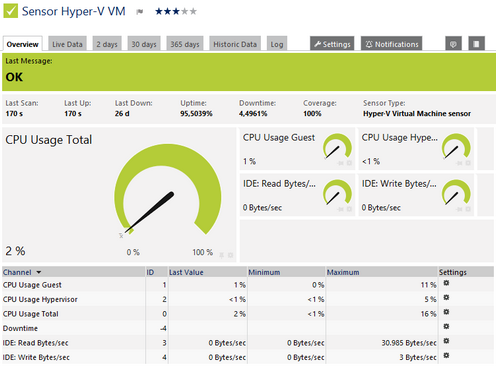Open sensor Settings button
Screen dimensions: 496x366
click(332, 44)
